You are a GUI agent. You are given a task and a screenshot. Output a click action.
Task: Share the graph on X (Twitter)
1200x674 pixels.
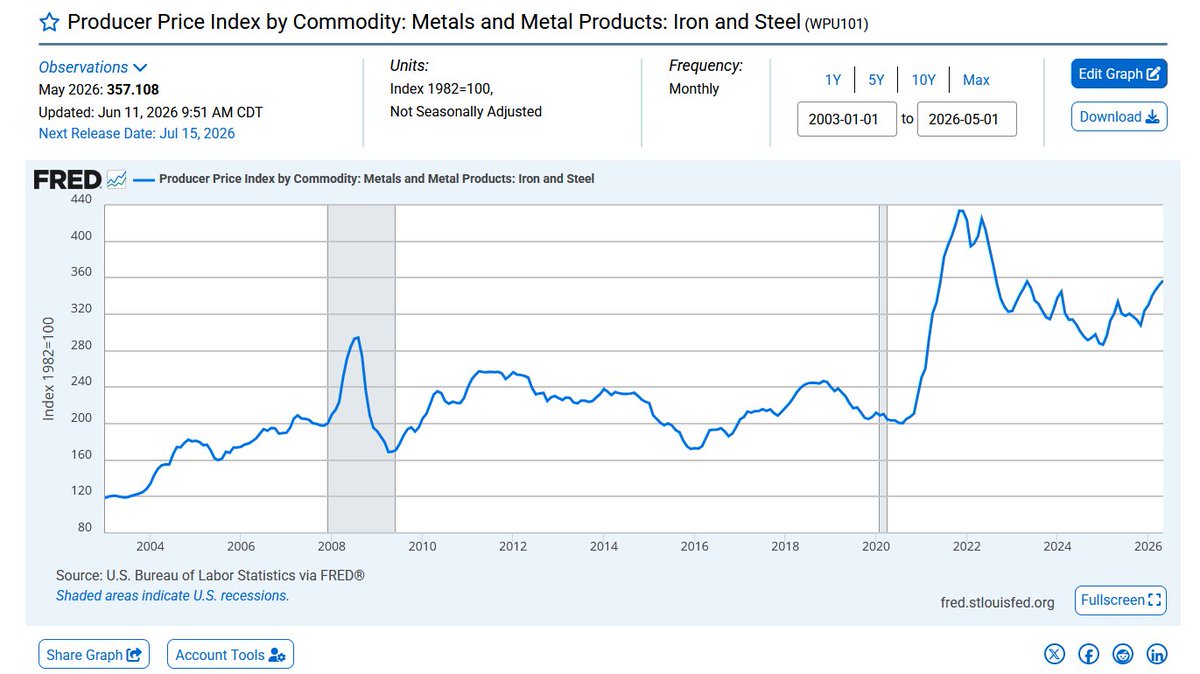tap(1055, 654)
